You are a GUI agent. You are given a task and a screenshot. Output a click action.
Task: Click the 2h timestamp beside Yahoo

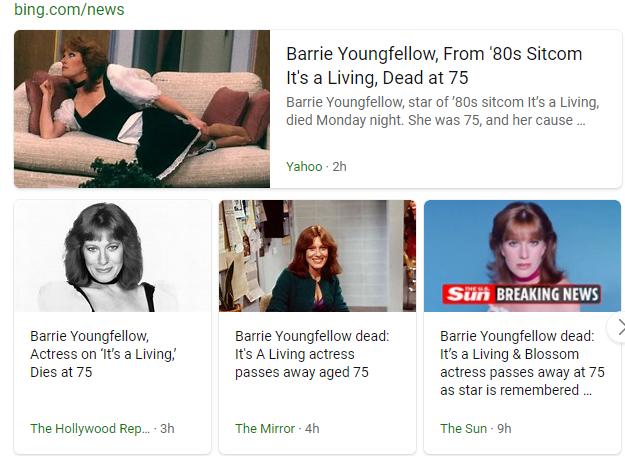(x=340, y=166)
